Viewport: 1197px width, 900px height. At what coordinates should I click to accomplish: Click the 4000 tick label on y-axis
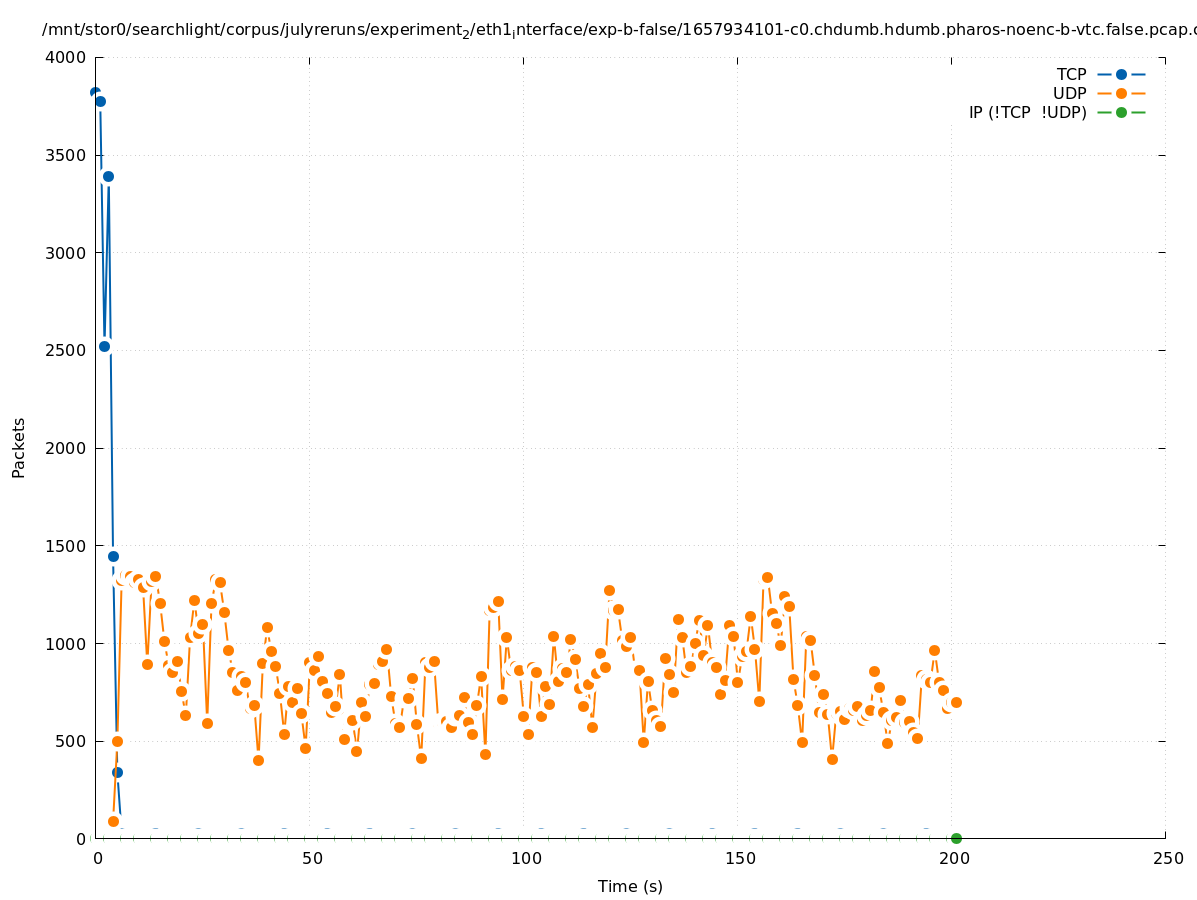(67, 58)
